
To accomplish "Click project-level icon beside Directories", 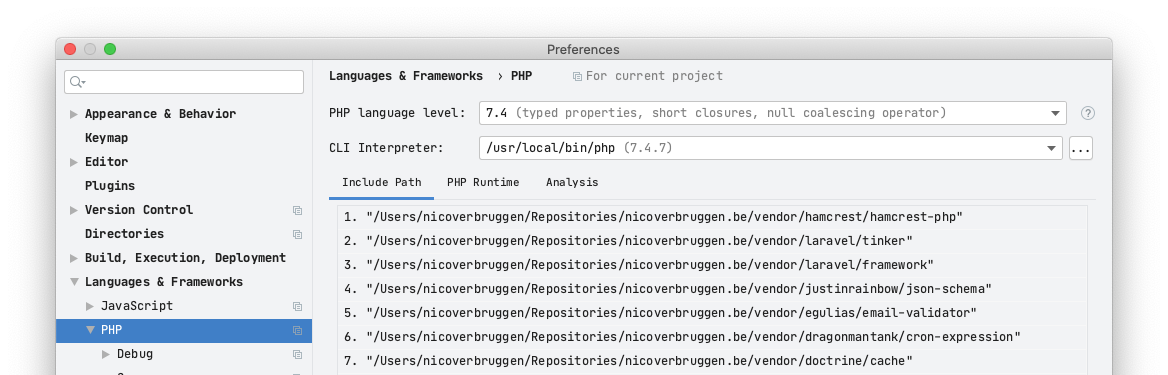I will point(297,234).
